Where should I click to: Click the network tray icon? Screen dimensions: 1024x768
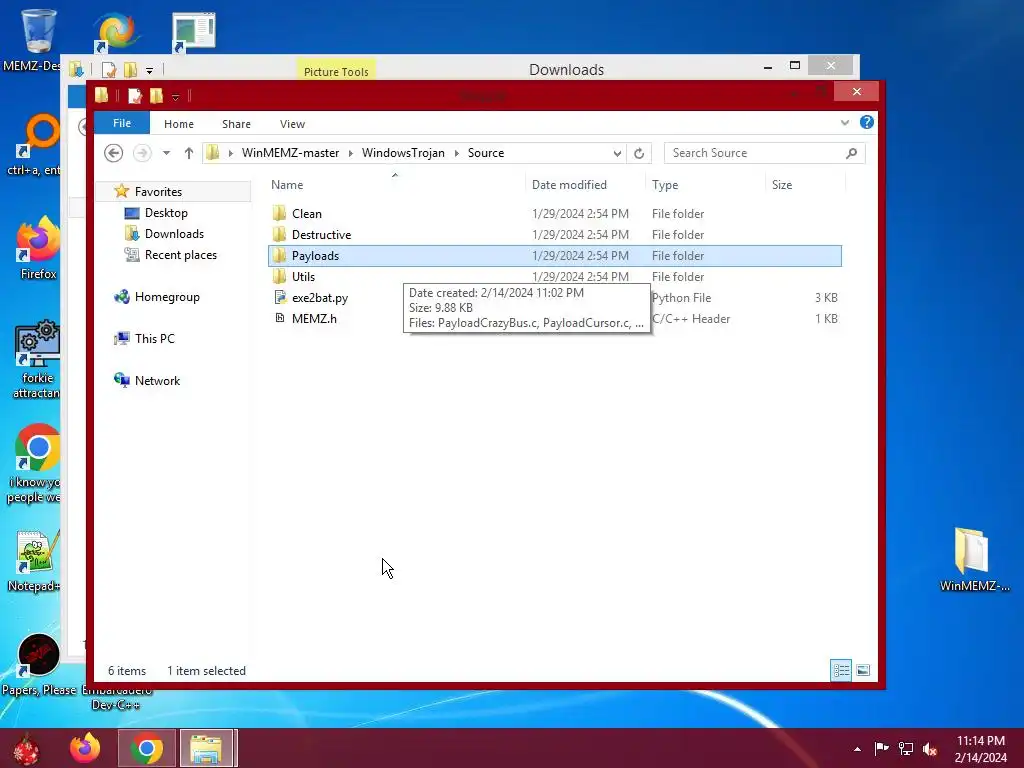[x=906, y=748]
